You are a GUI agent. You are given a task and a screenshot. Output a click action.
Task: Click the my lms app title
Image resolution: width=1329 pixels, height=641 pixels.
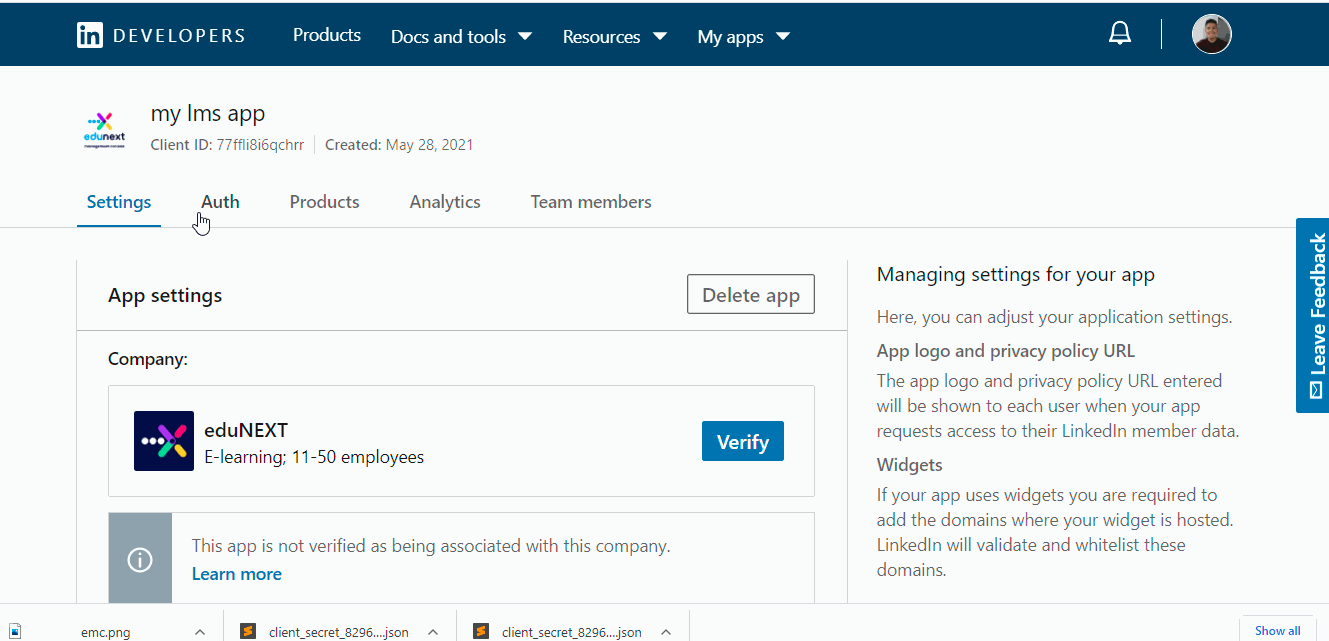(x=208, y=114)
